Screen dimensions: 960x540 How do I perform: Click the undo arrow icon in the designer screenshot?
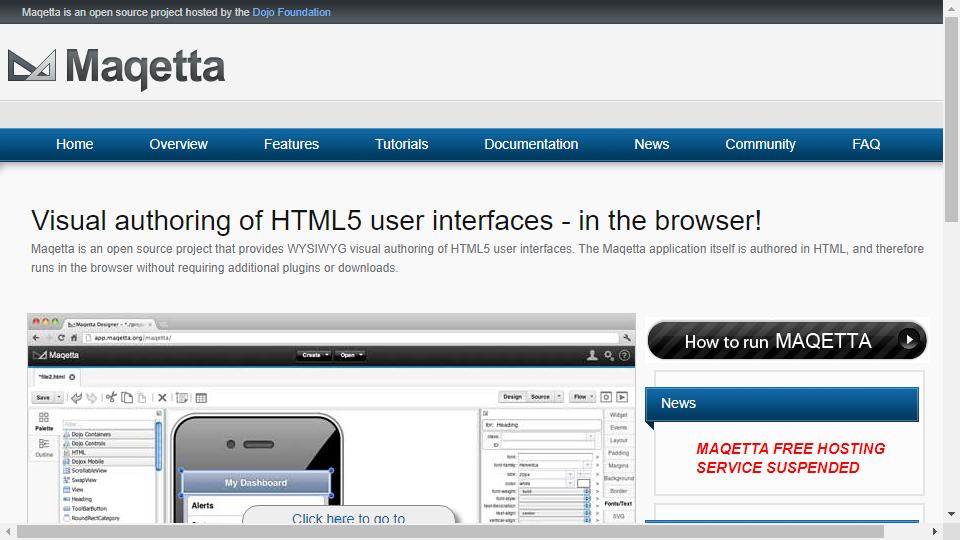(77, 397)
